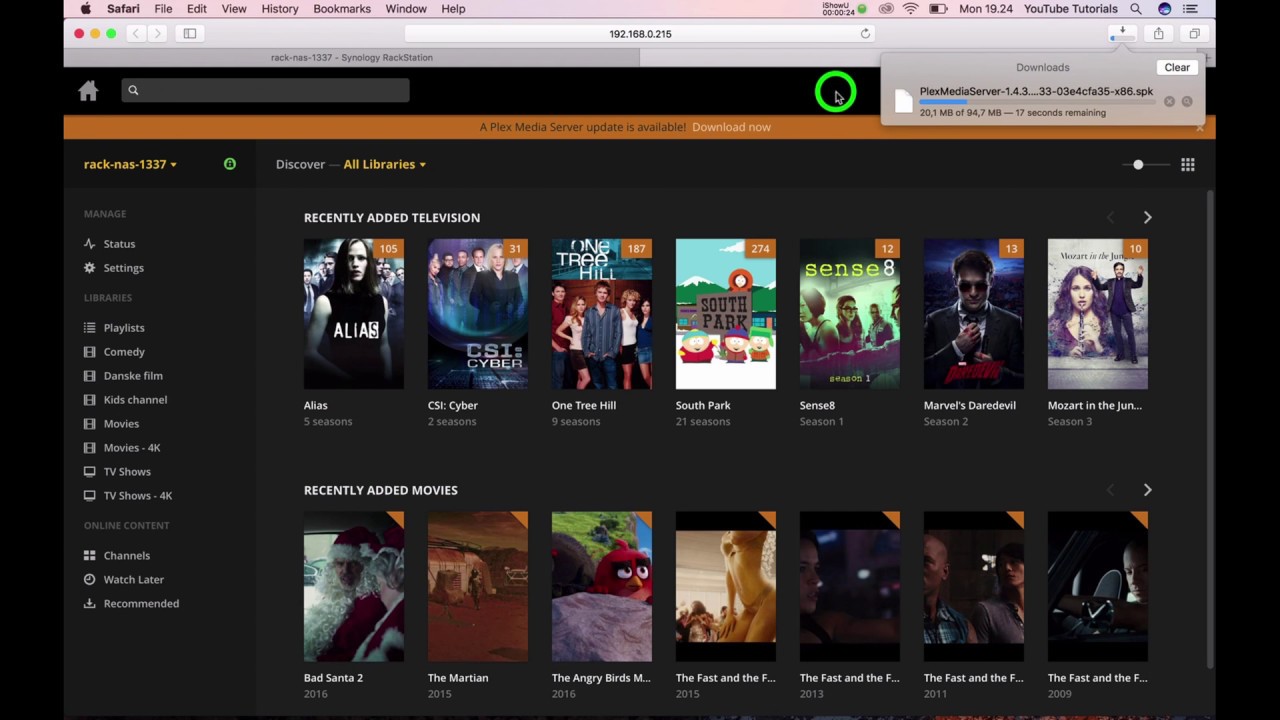Open All Libraries filter dropdown

click(x=384, y=164)
